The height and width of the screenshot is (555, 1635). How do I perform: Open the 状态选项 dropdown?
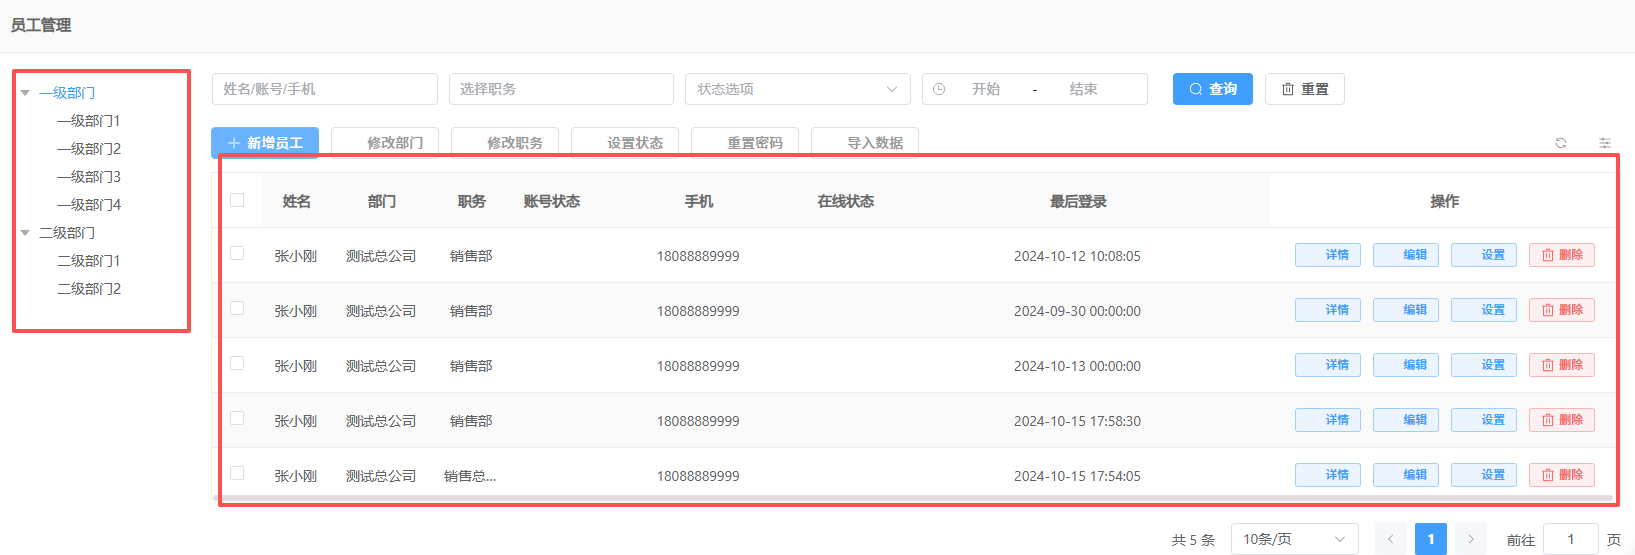click(x=797, y=89)
